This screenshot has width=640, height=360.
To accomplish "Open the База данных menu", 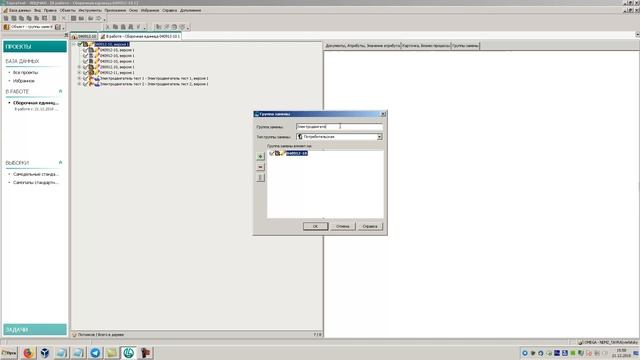I will 19,10.
